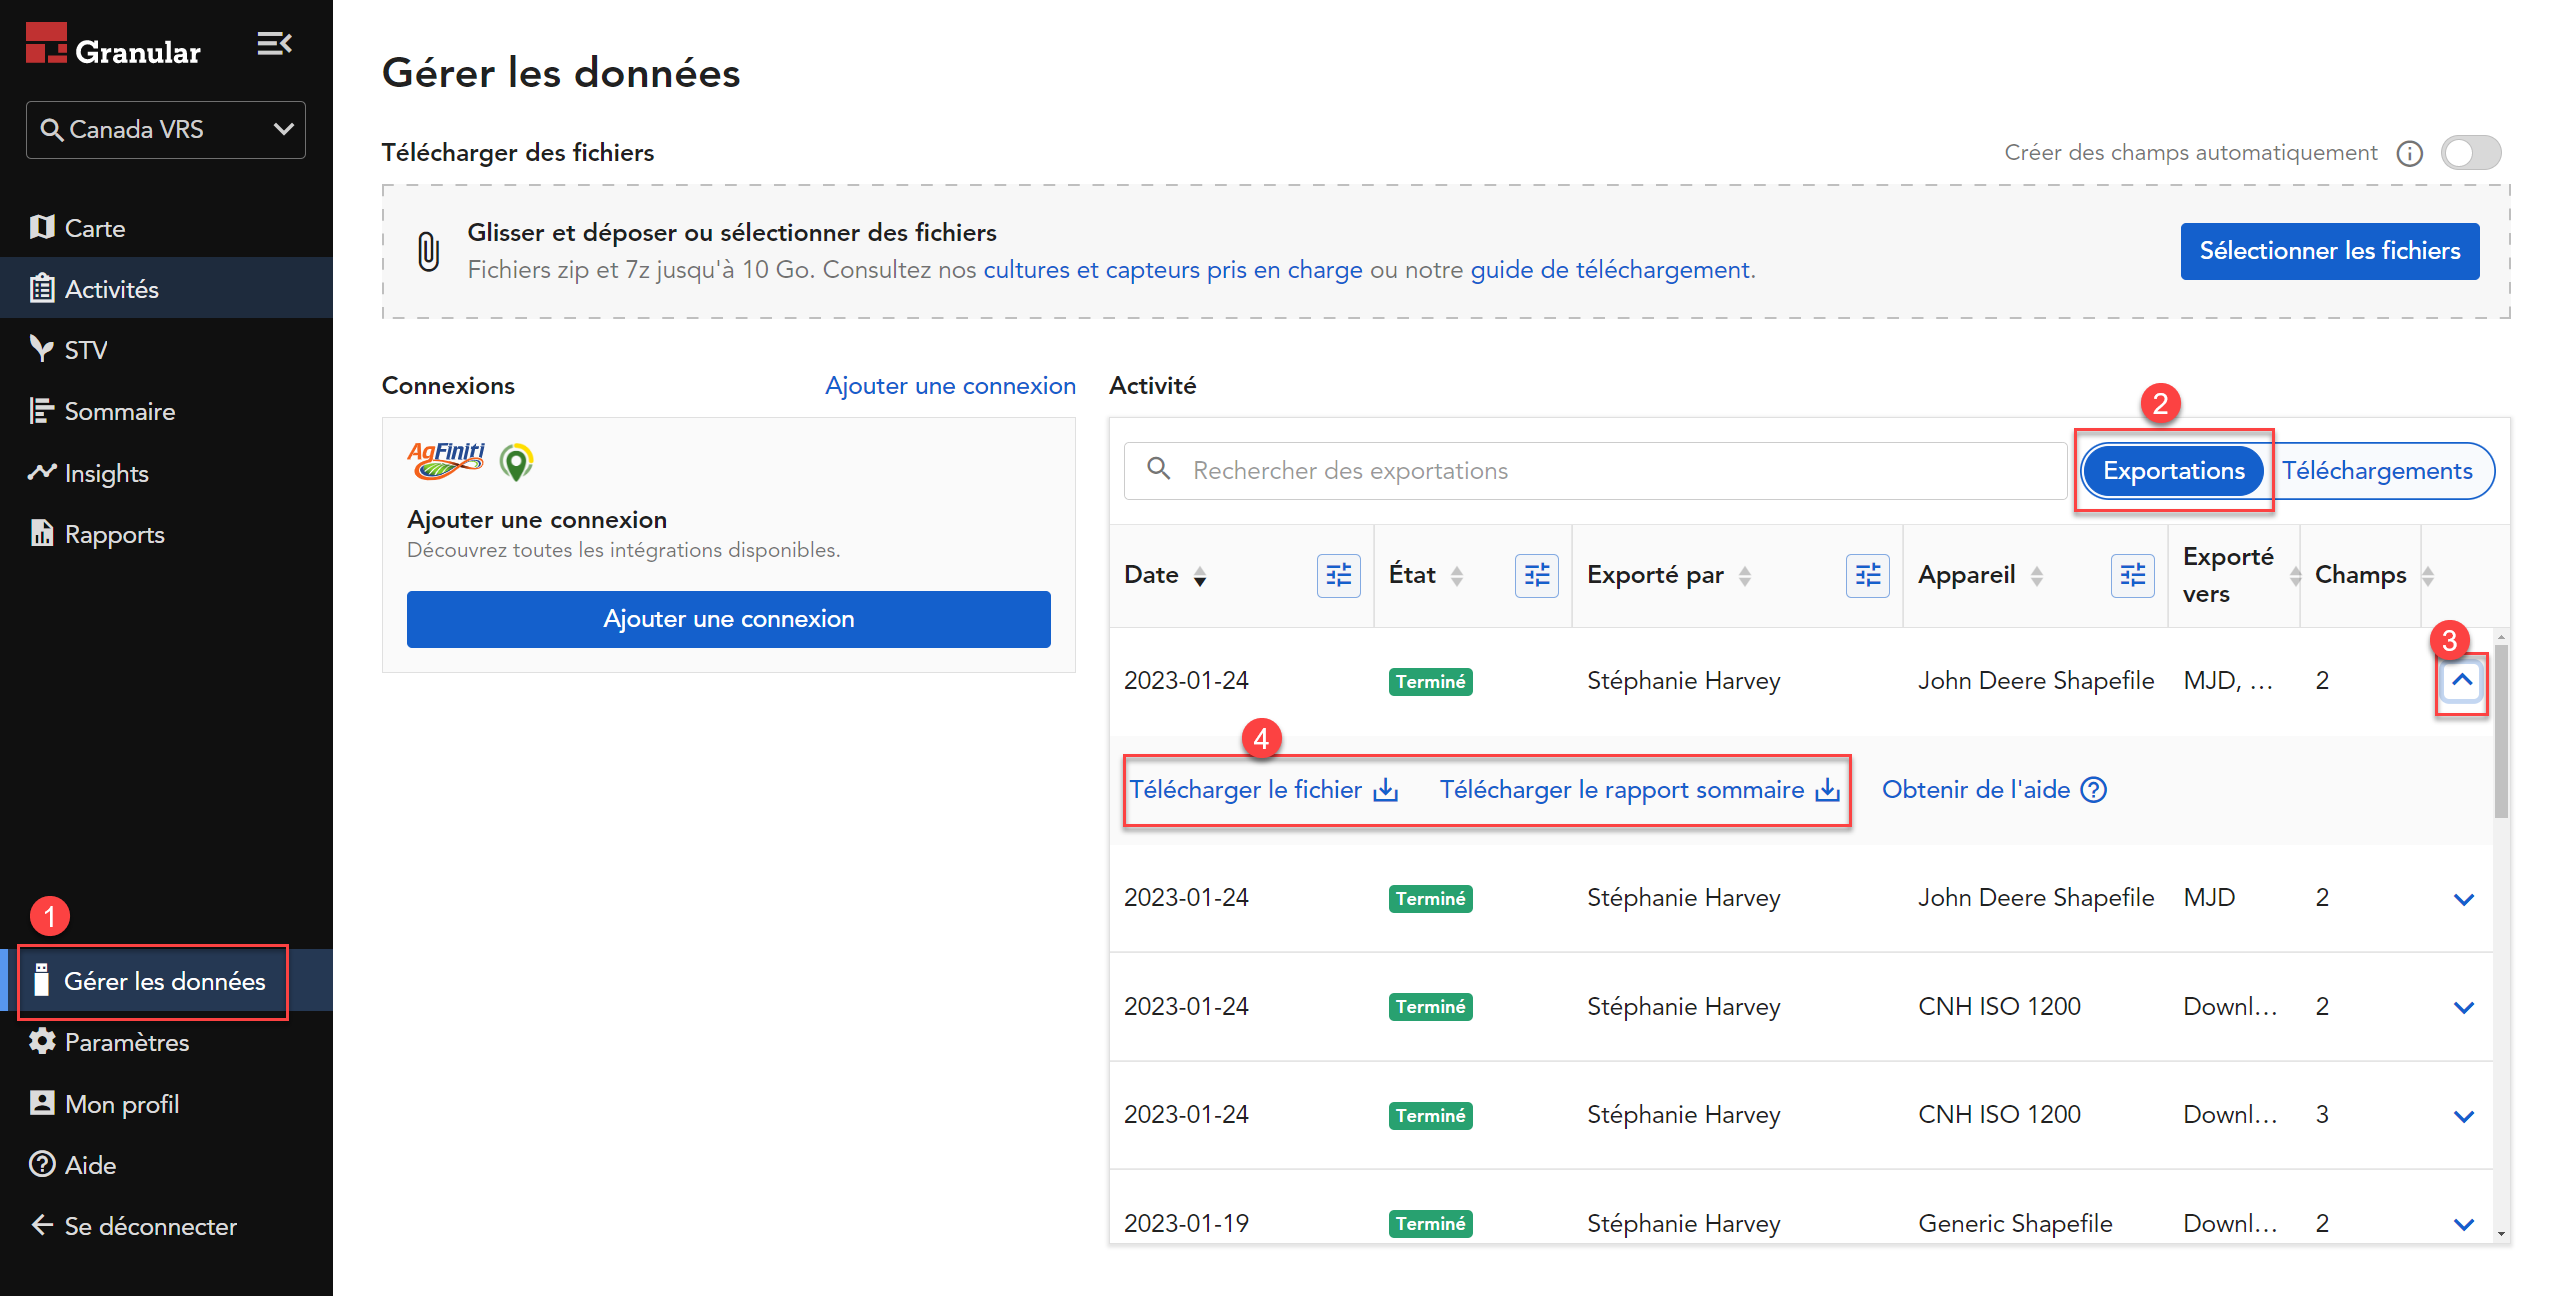This screenshot has height=1296, width=2560.
Task: Click Télécharger le rapport sommaire link
Action: (x=1640, y=790)
